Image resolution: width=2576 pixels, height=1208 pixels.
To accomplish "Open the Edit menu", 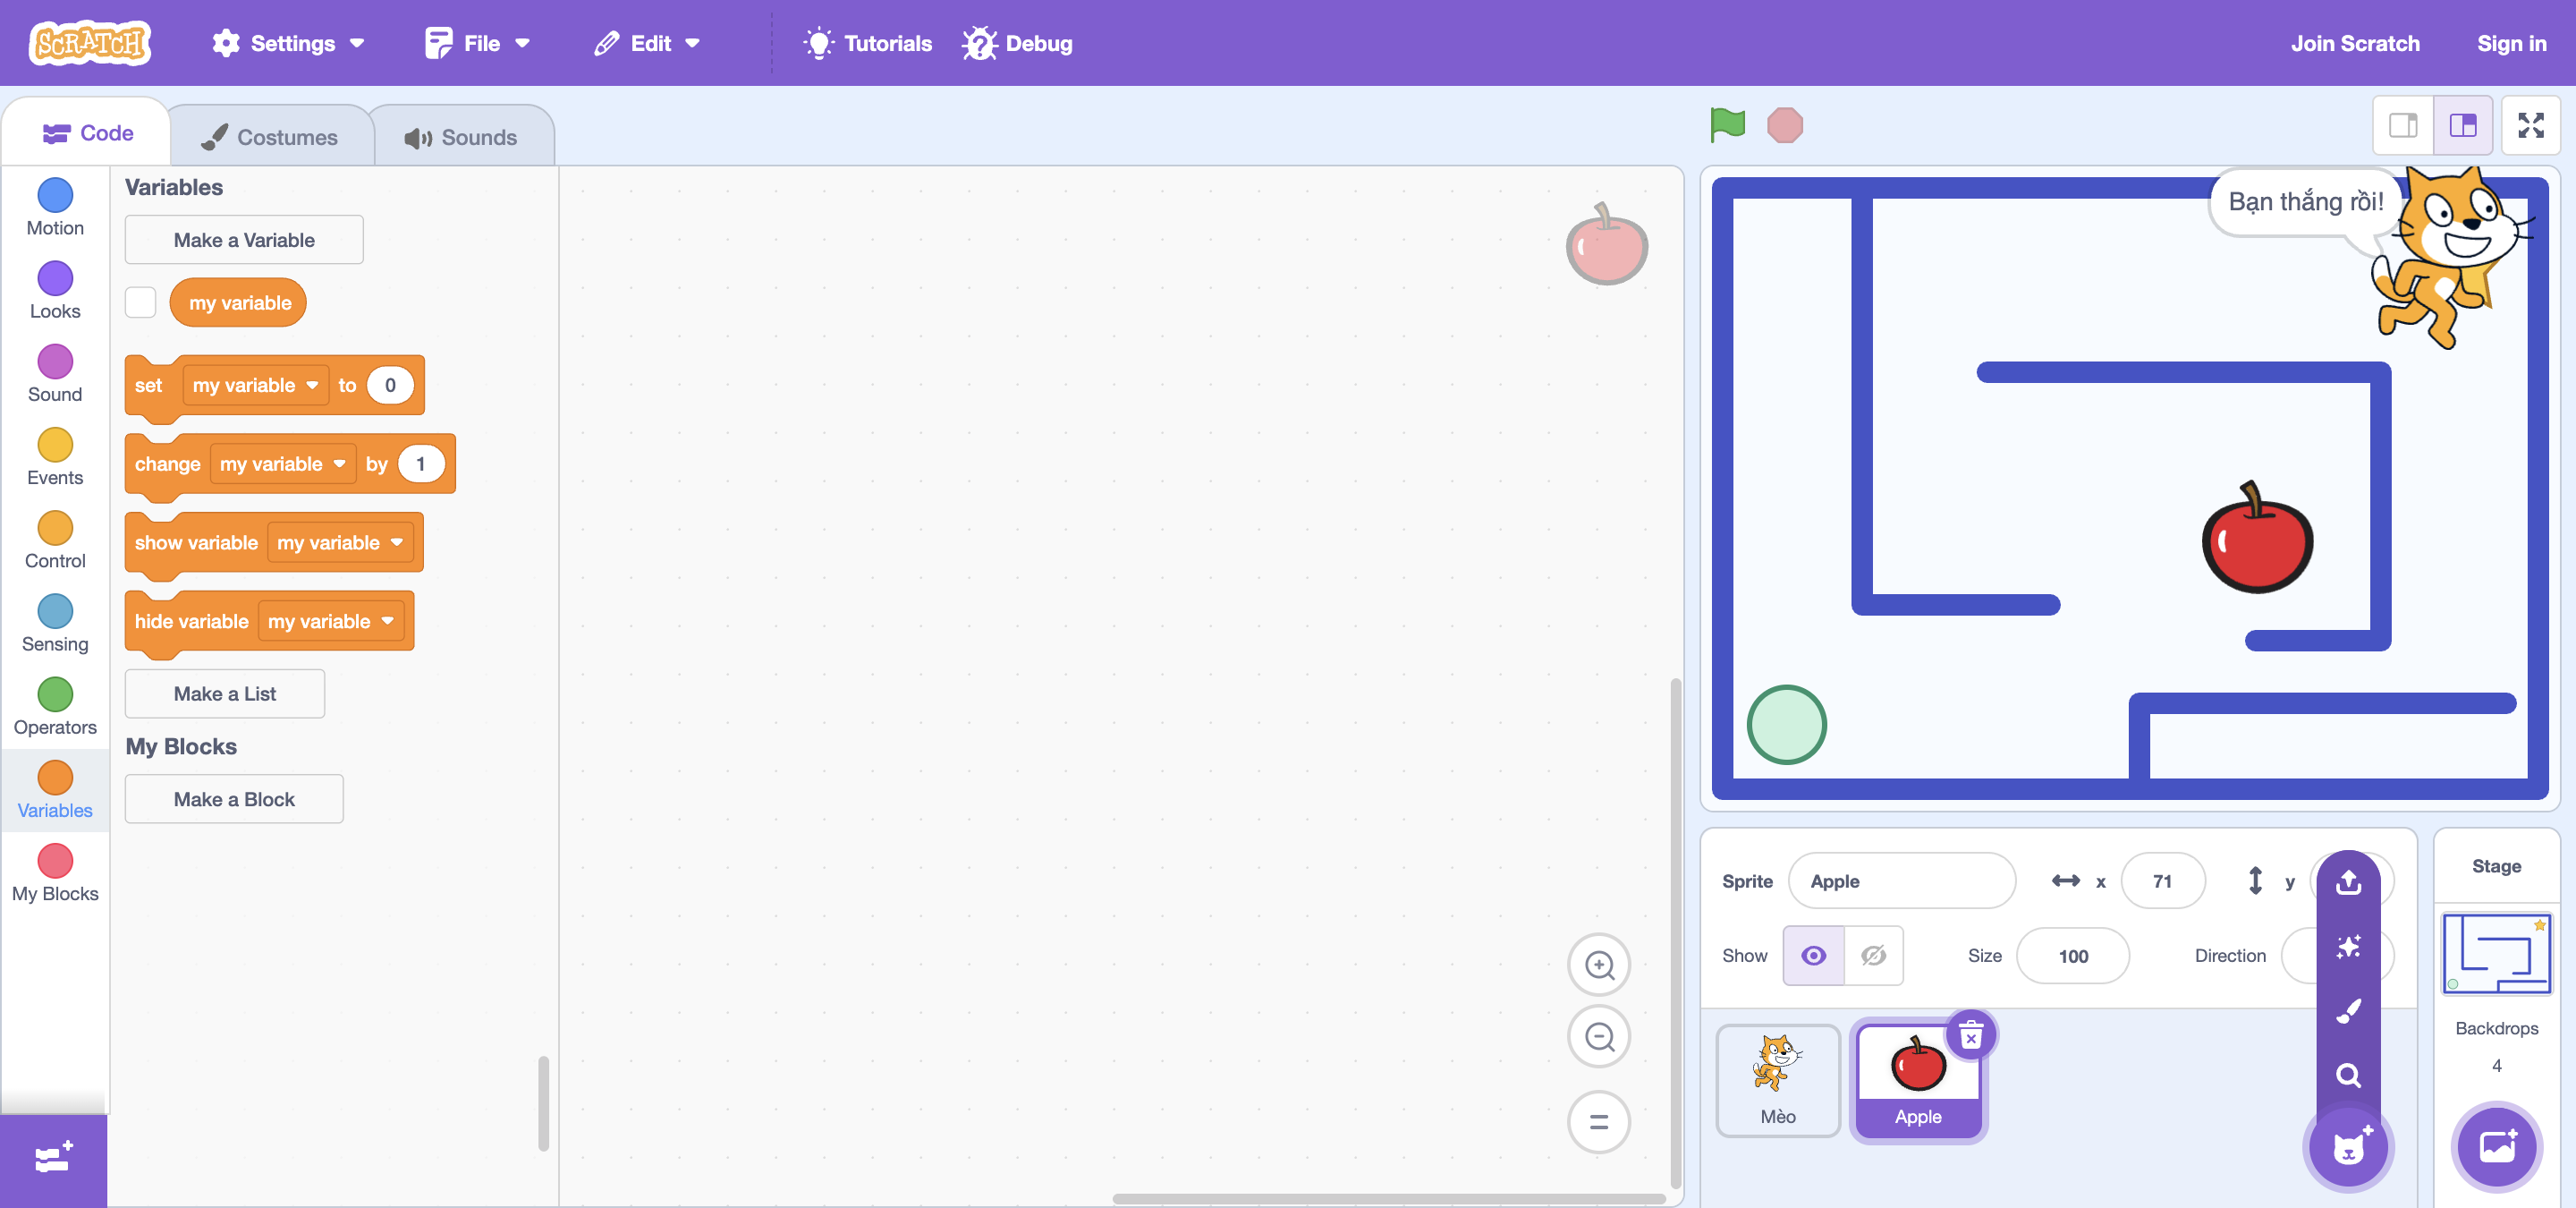I will 648,43.
